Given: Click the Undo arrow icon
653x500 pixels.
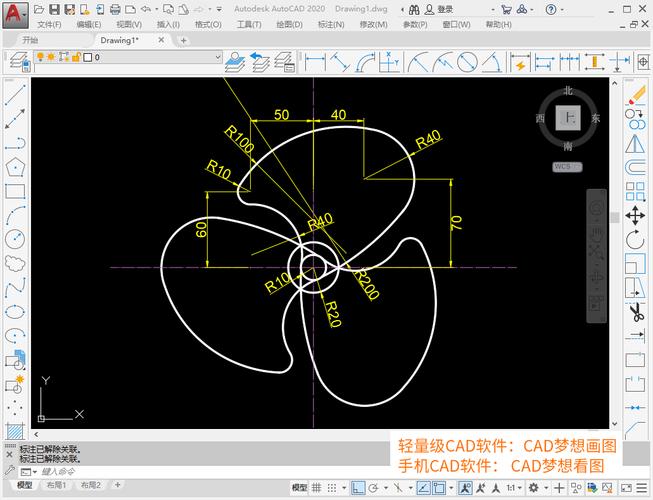Looking at the screenshot, I should [145, 9].
